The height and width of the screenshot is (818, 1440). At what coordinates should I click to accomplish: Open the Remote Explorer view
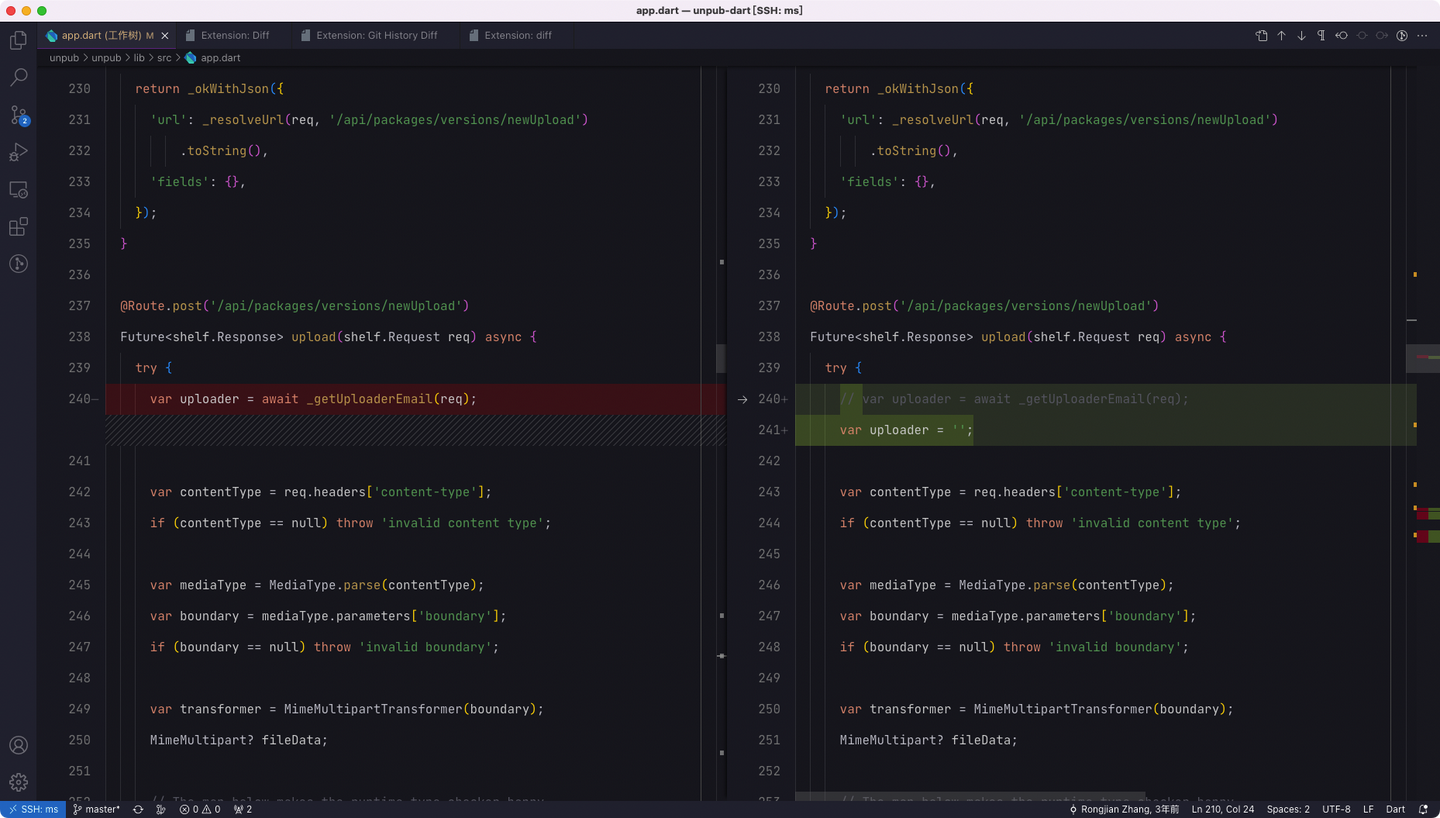18,189
